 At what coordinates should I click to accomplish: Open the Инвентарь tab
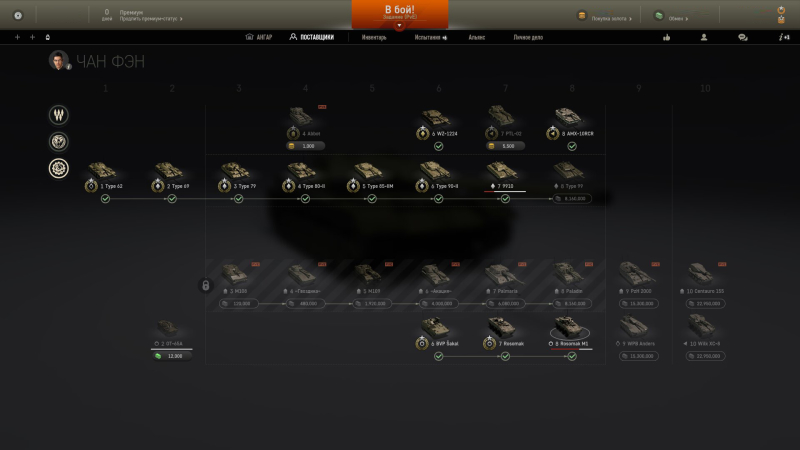pyautogui.click(x=374, y=37)
